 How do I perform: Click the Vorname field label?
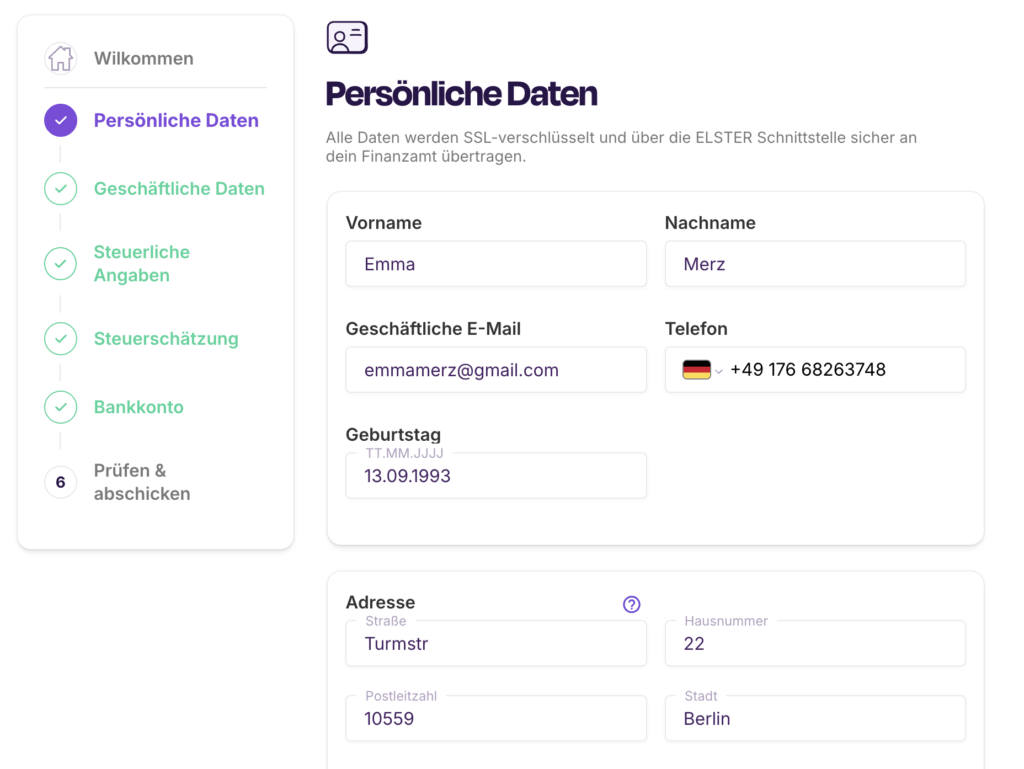[384, 223]
